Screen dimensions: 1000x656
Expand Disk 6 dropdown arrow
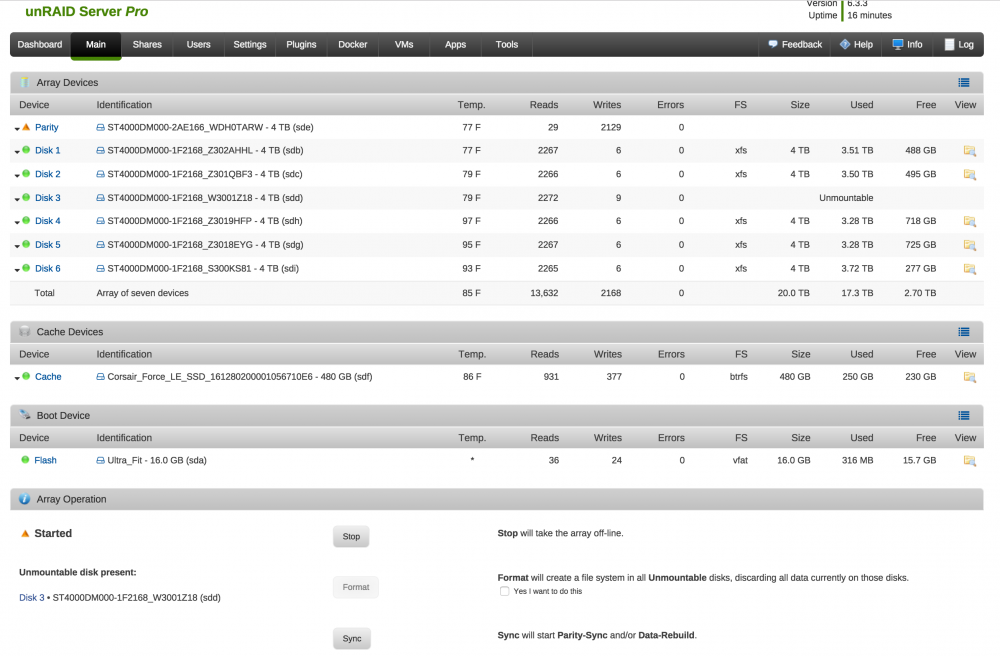pos(17,270)
